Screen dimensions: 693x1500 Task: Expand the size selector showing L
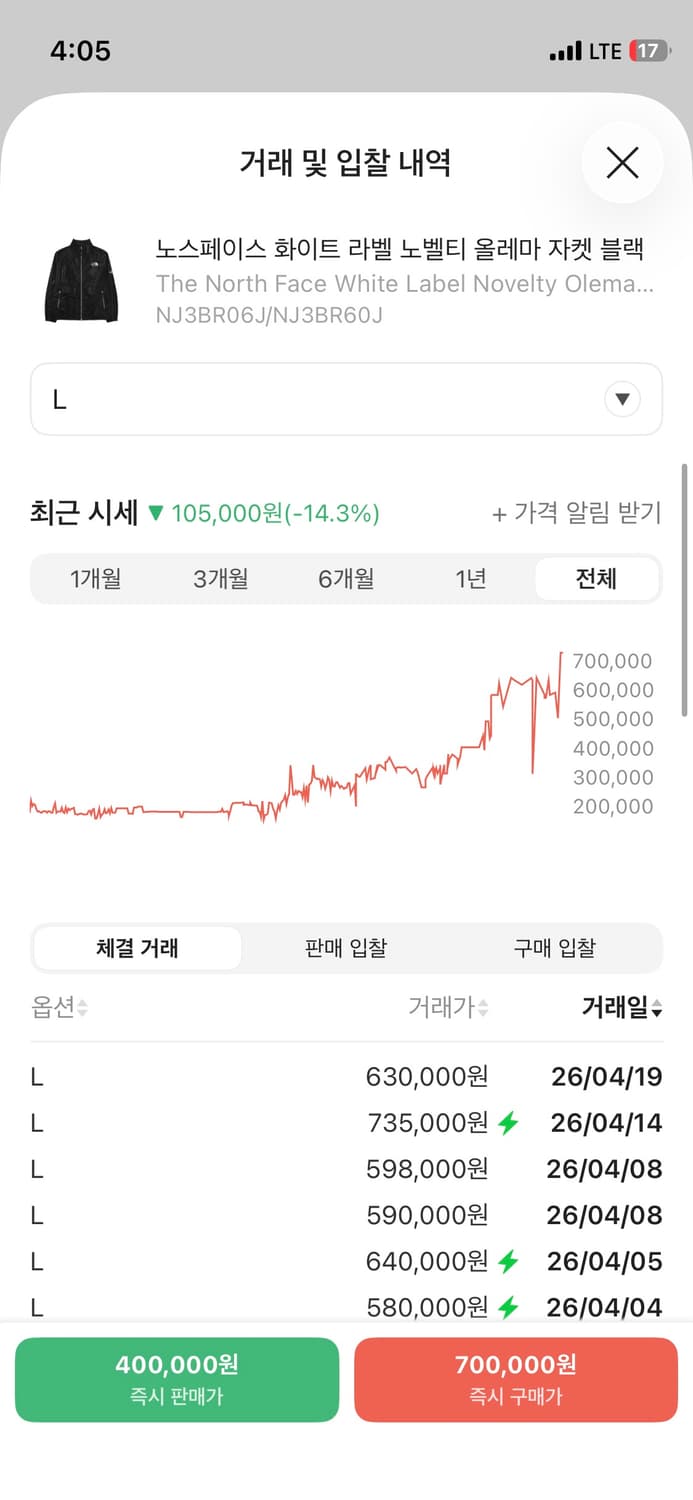[x=345, y=399]
